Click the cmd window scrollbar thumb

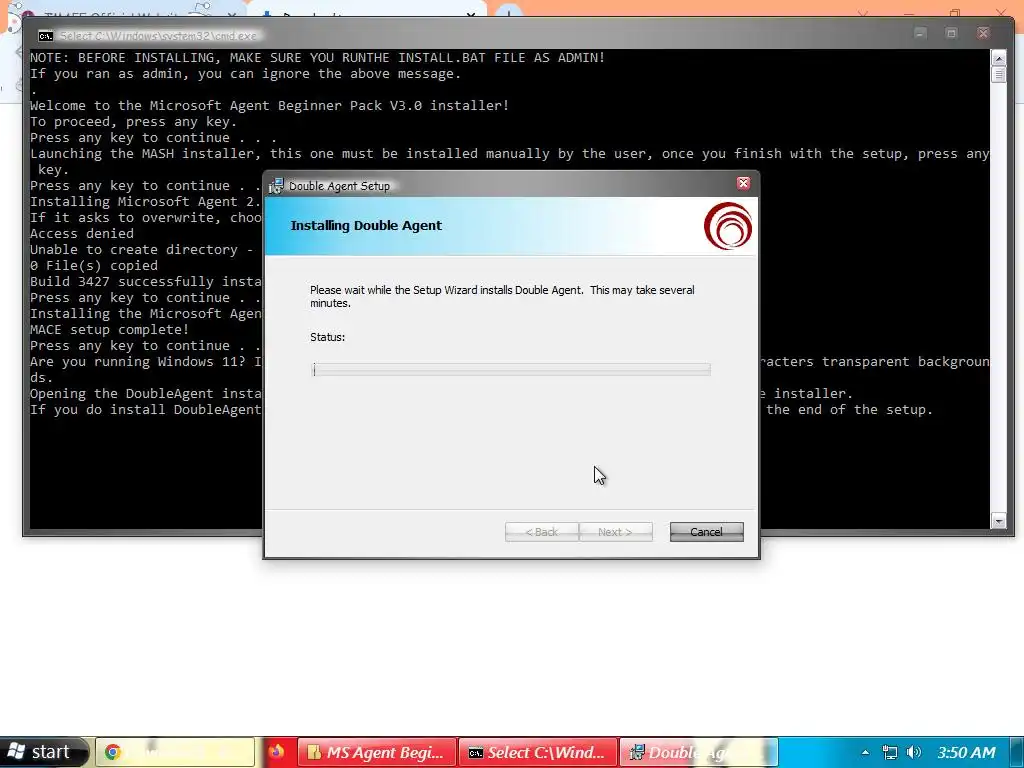[x=999, y=74]
